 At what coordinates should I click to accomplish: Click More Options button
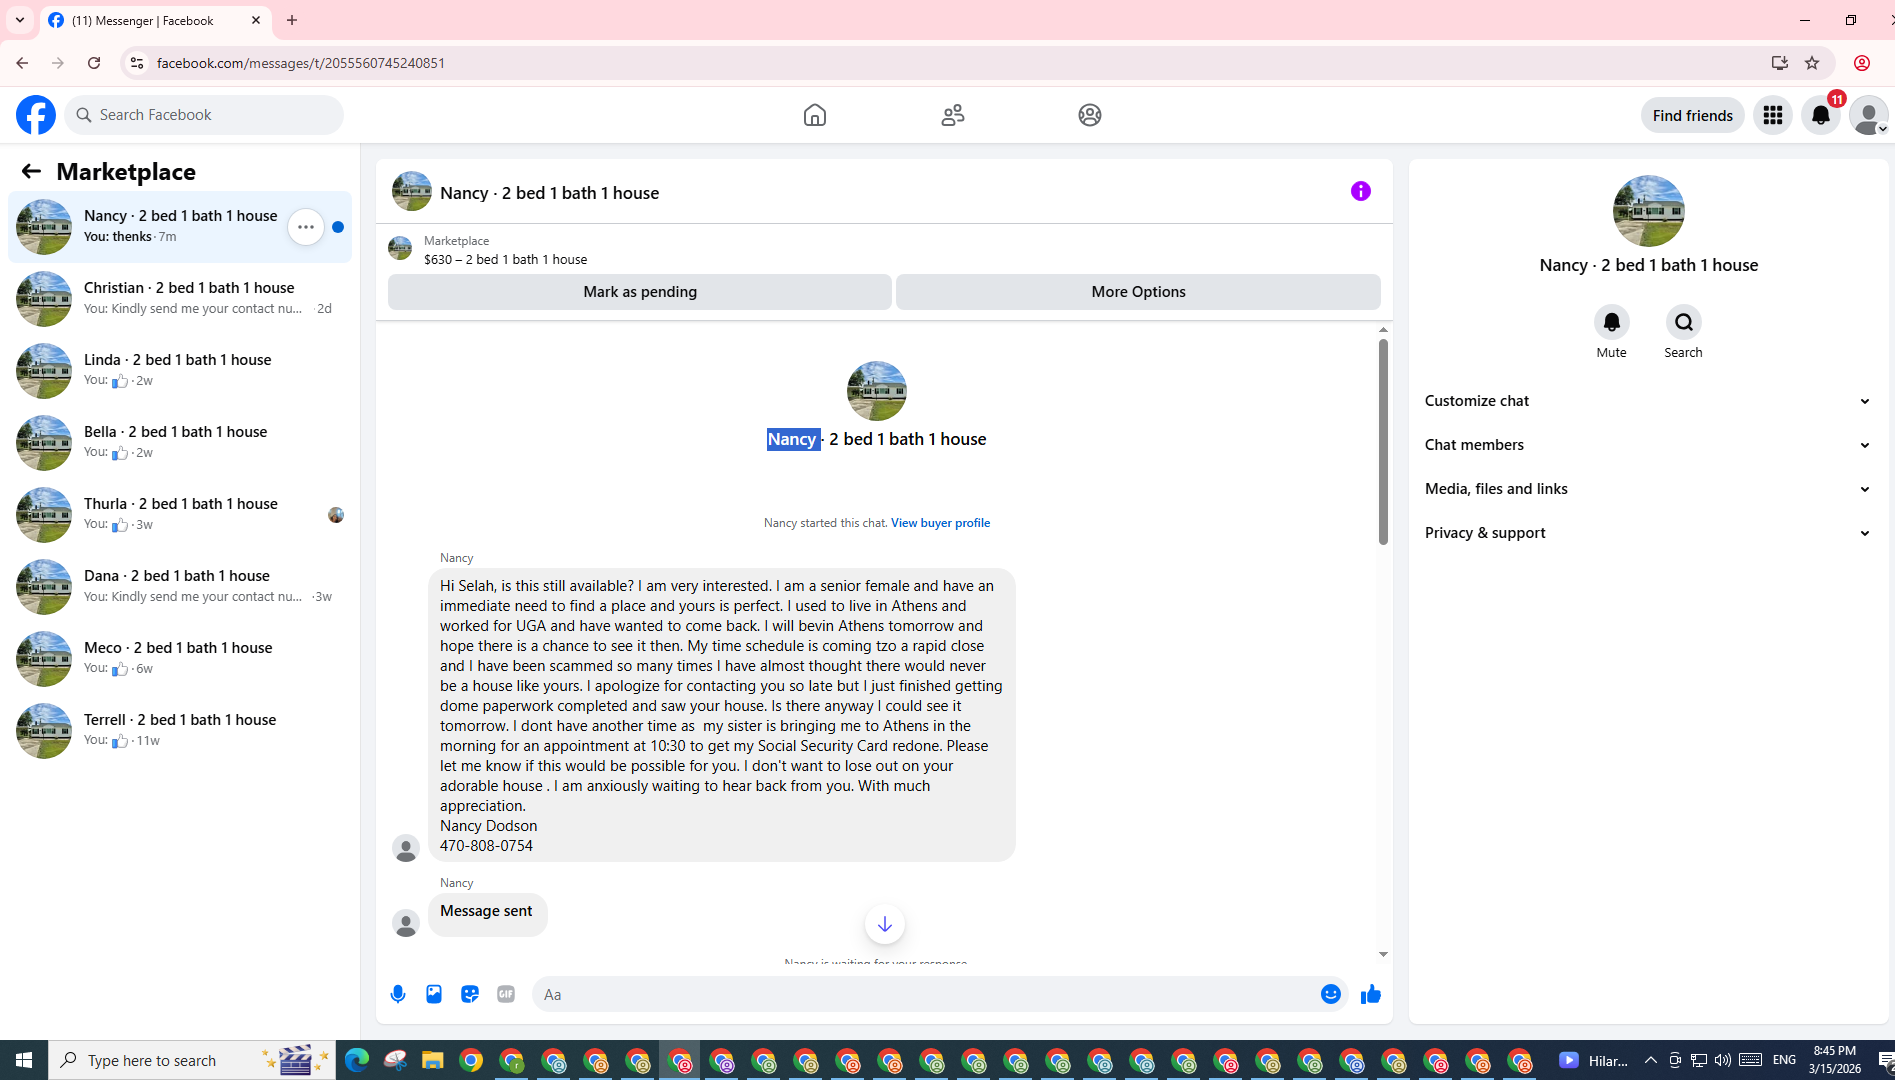tap(1138, 292)
